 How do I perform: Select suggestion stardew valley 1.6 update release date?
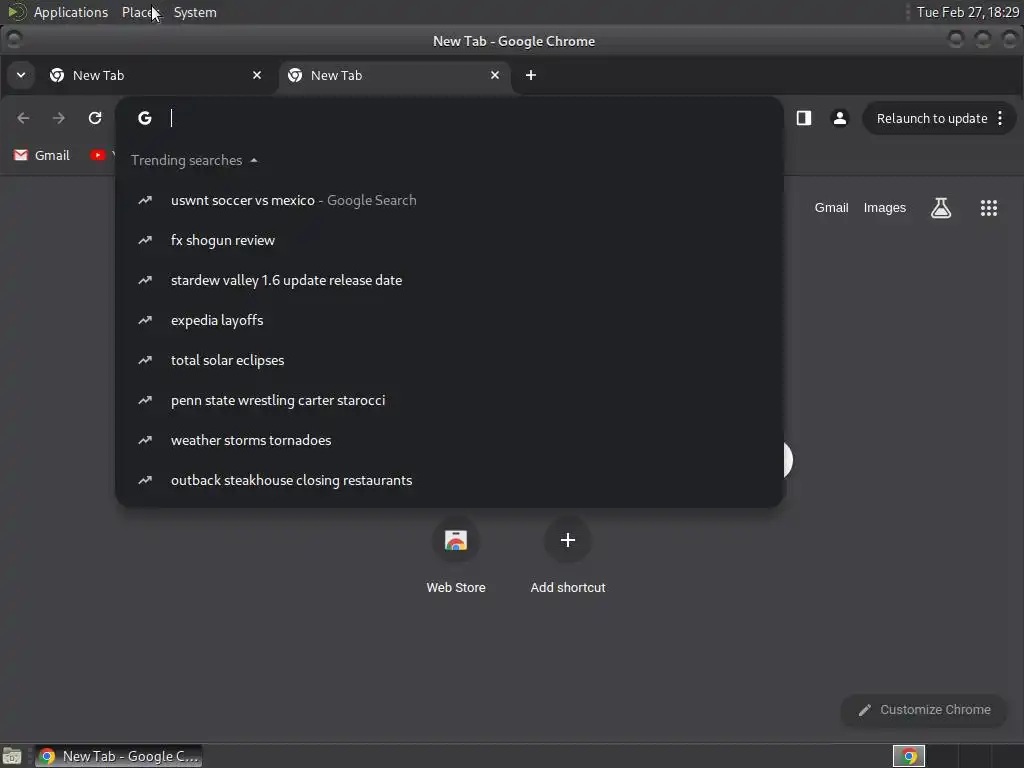[x=449, y=280]
